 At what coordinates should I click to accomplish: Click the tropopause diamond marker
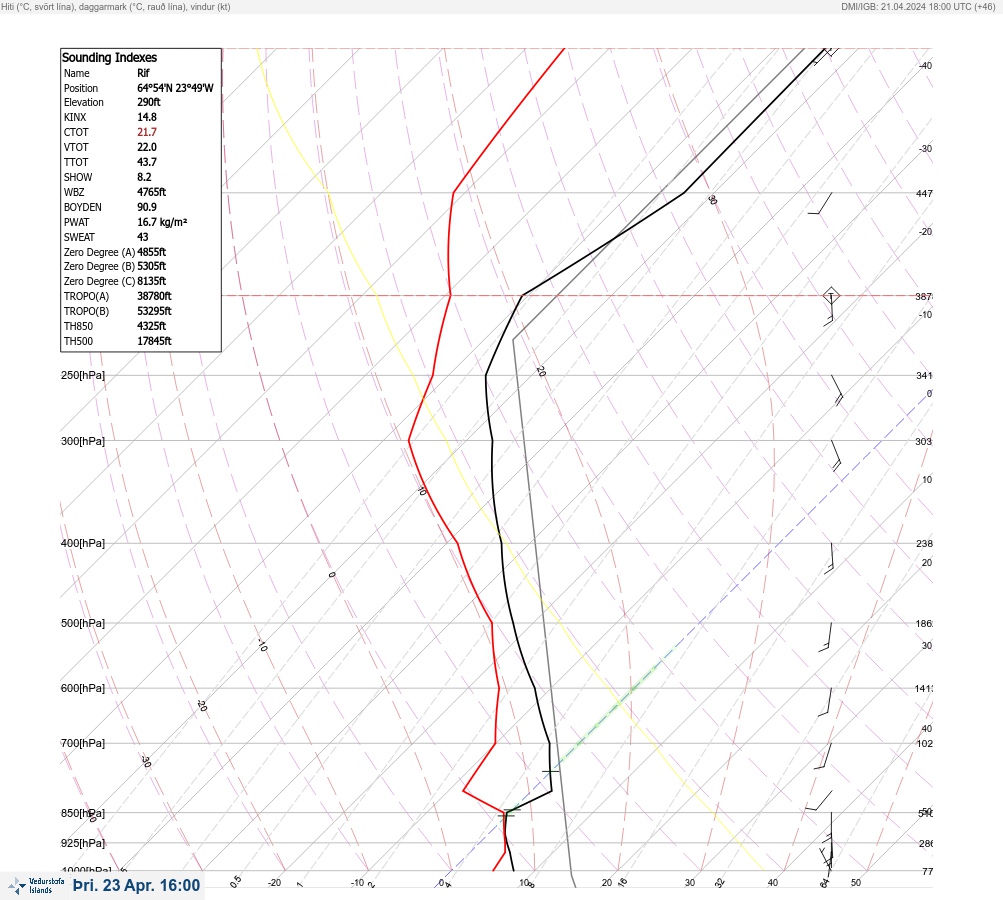click(831, 296)
